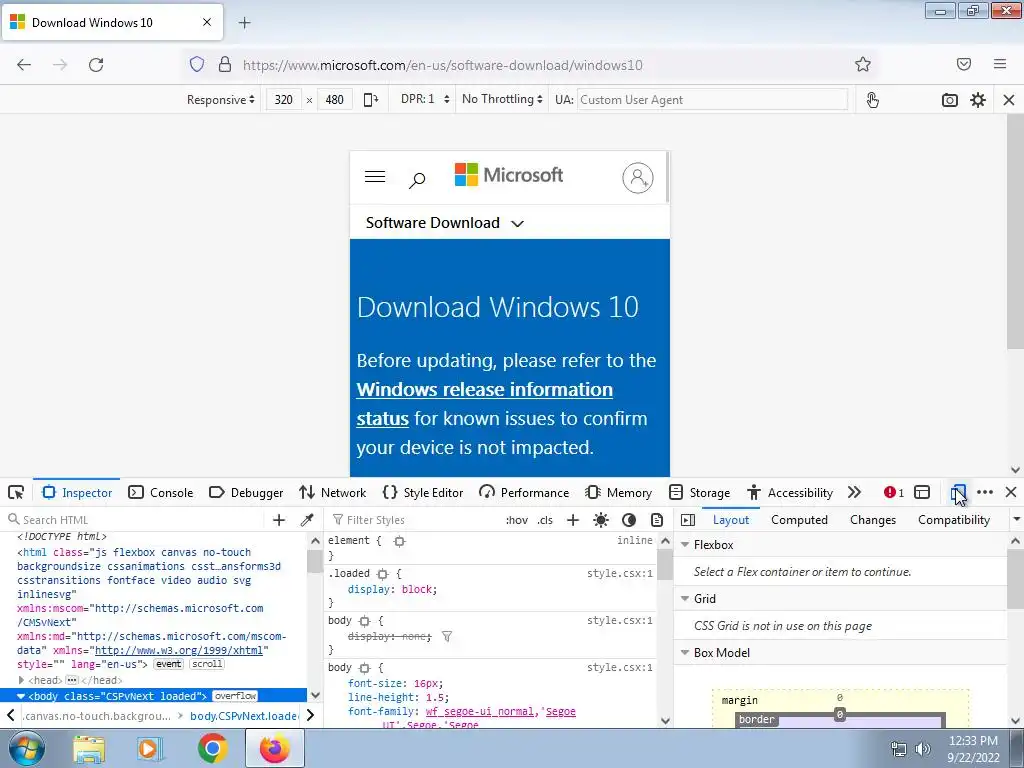Expand the head element node

pyautogui.click(x=22, y=680)
